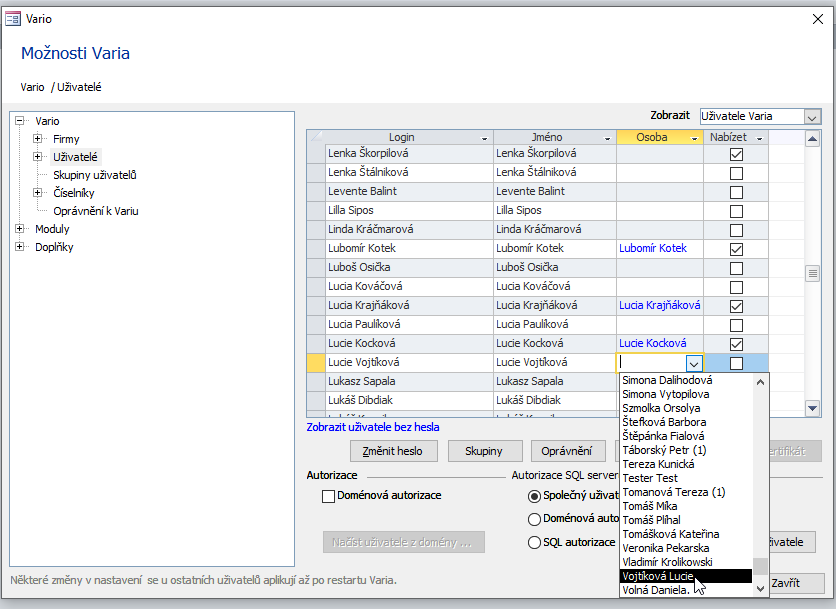
Task: Toggle the Osoba dropdown arrow for Lucie Vojtíková
Action: pyautogui.click(x=694, y=364)
